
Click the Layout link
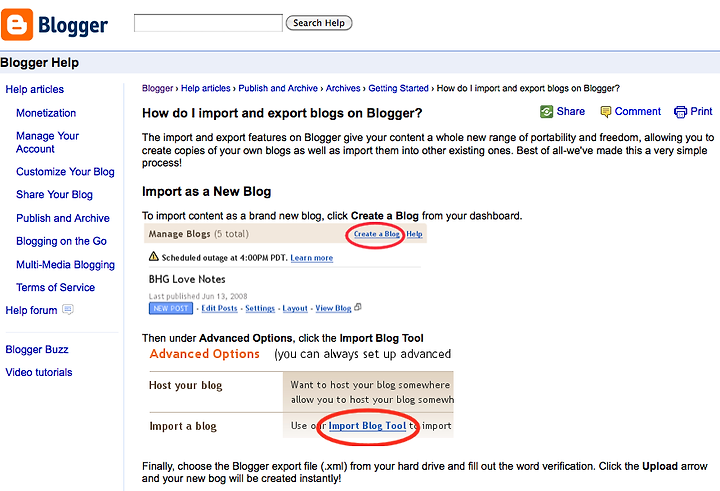click(295, 308)
